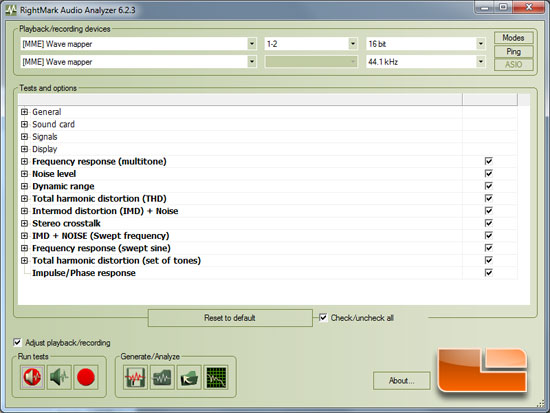Click the RightMark title bar app icon

coord(11,10)
